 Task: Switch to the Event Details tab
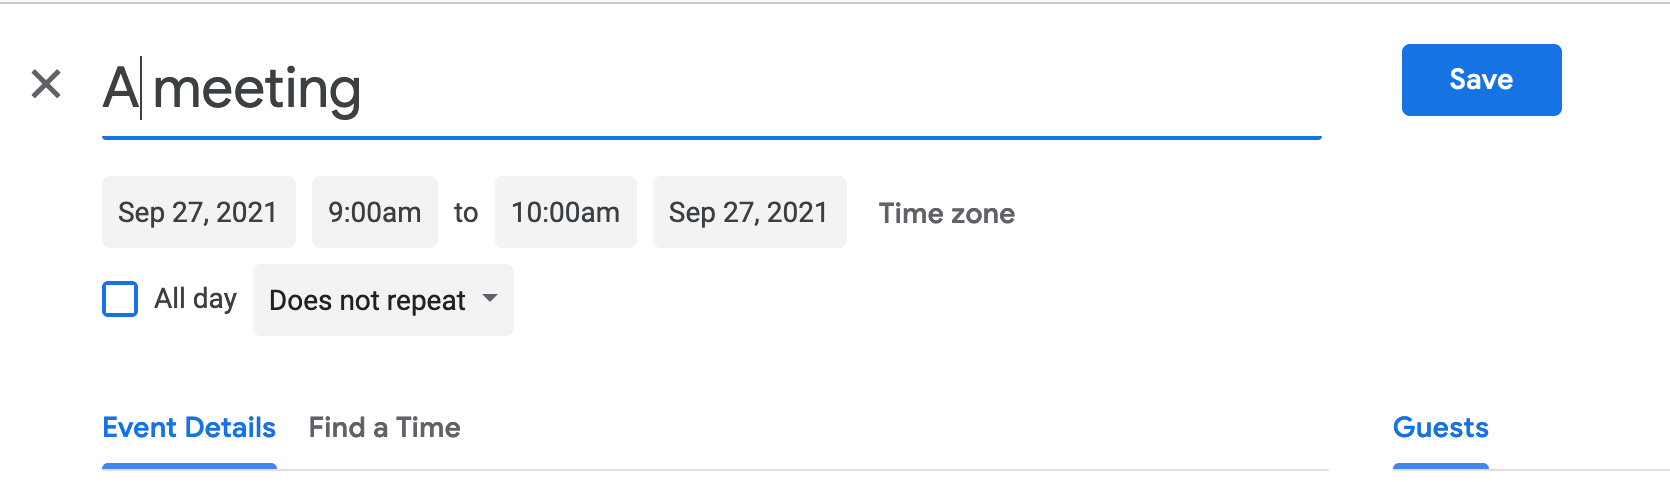pyautogui.click(x=189, y=428)
